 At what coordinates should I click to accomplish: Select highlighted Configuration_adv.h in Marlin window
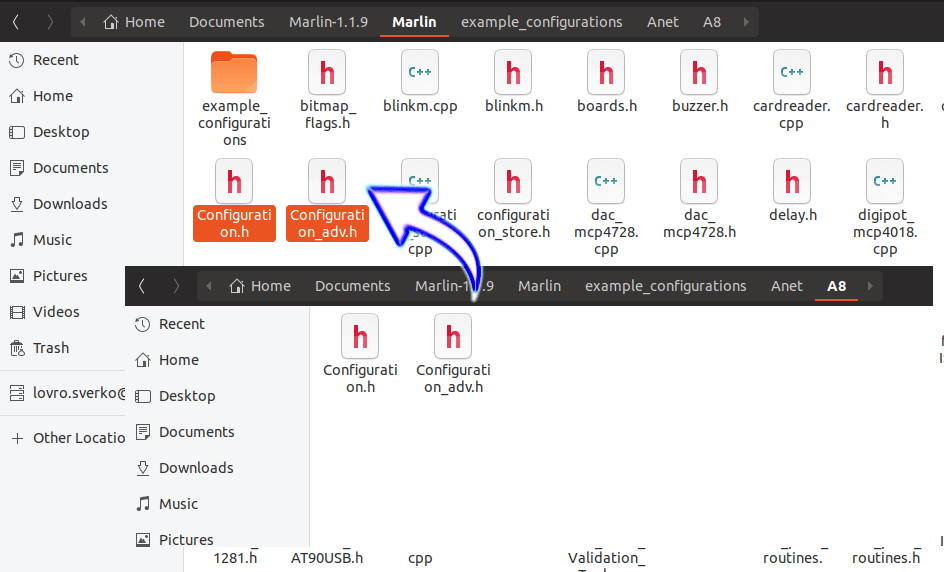tap(327, 199)
